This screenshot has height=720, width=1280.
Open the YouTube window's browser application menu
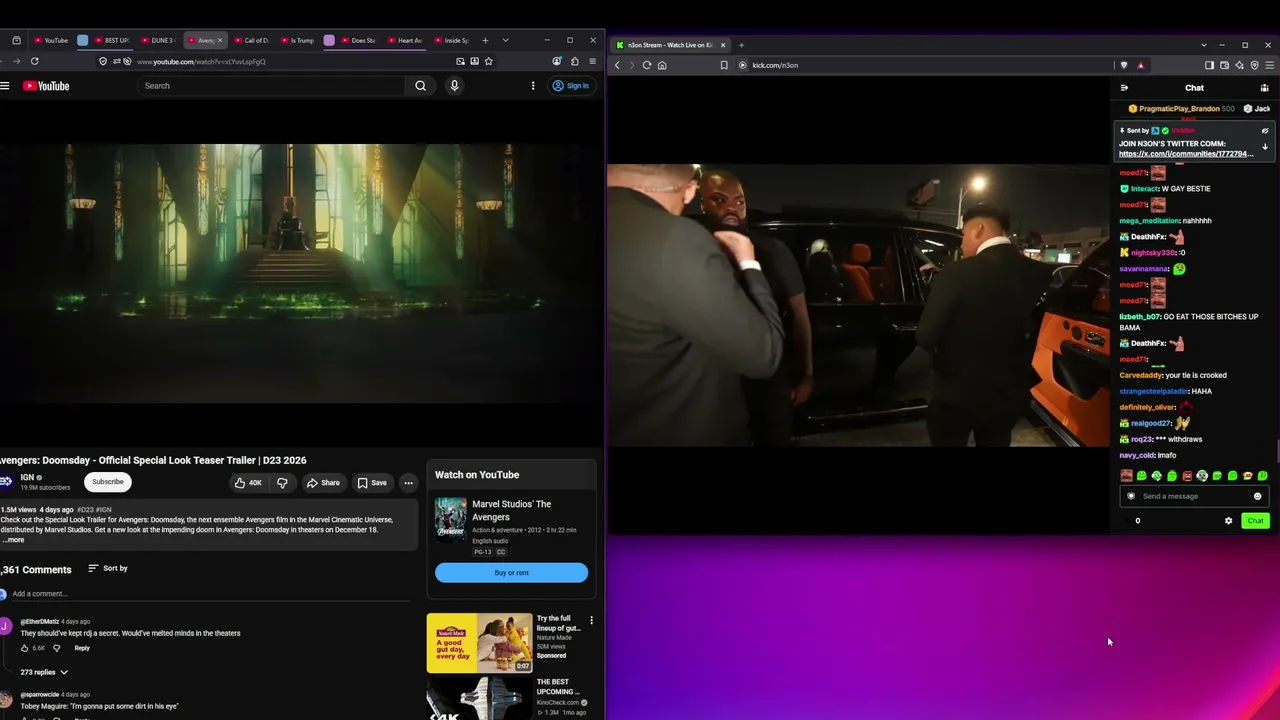pyautogui.click(x=591, y=61)
